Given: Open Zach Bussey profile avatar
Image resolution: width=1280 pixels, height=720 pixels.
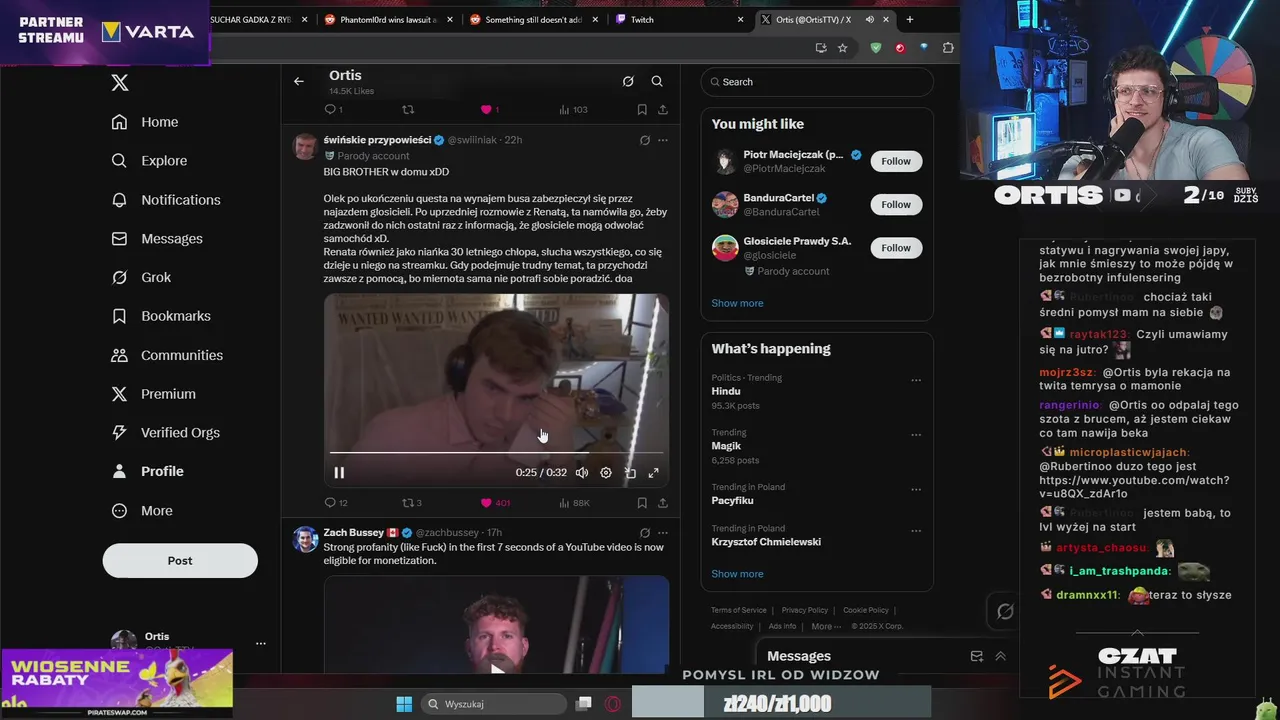Looking at the screenshot, I should (x=305, y=540).
